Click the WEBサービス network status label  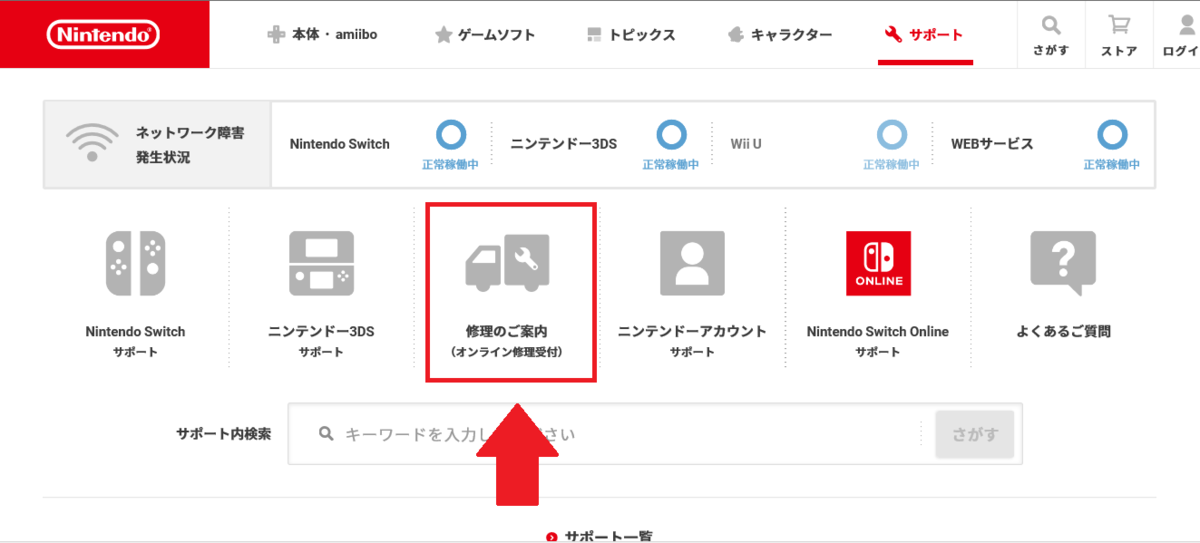(992, 144)
